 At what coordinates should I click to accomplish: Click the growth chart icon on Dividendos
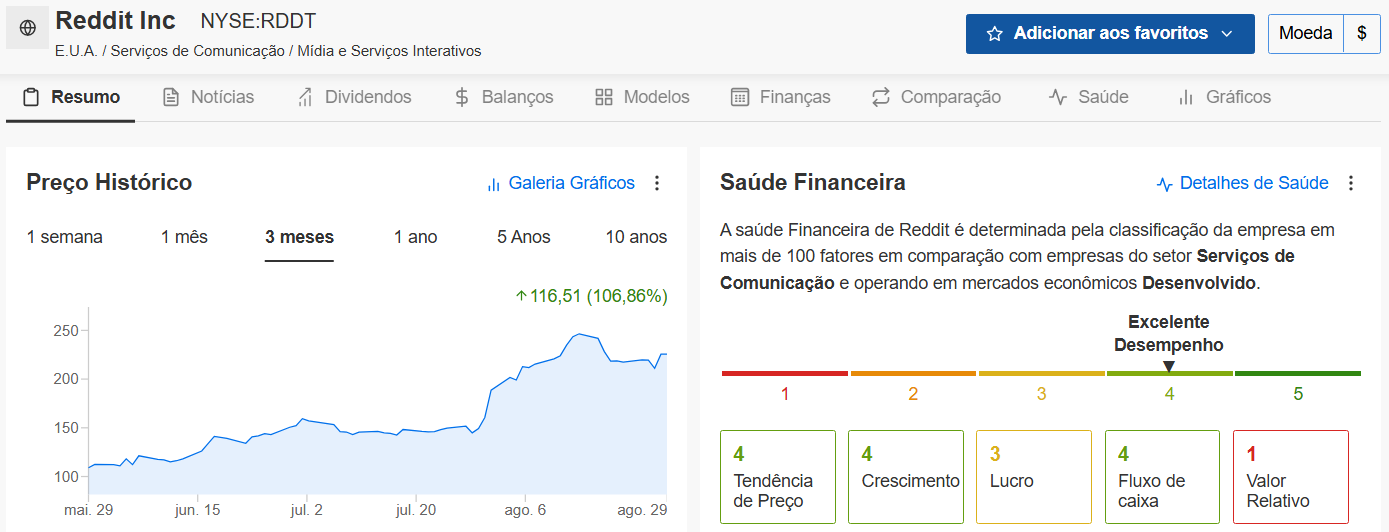click(305, 97)
